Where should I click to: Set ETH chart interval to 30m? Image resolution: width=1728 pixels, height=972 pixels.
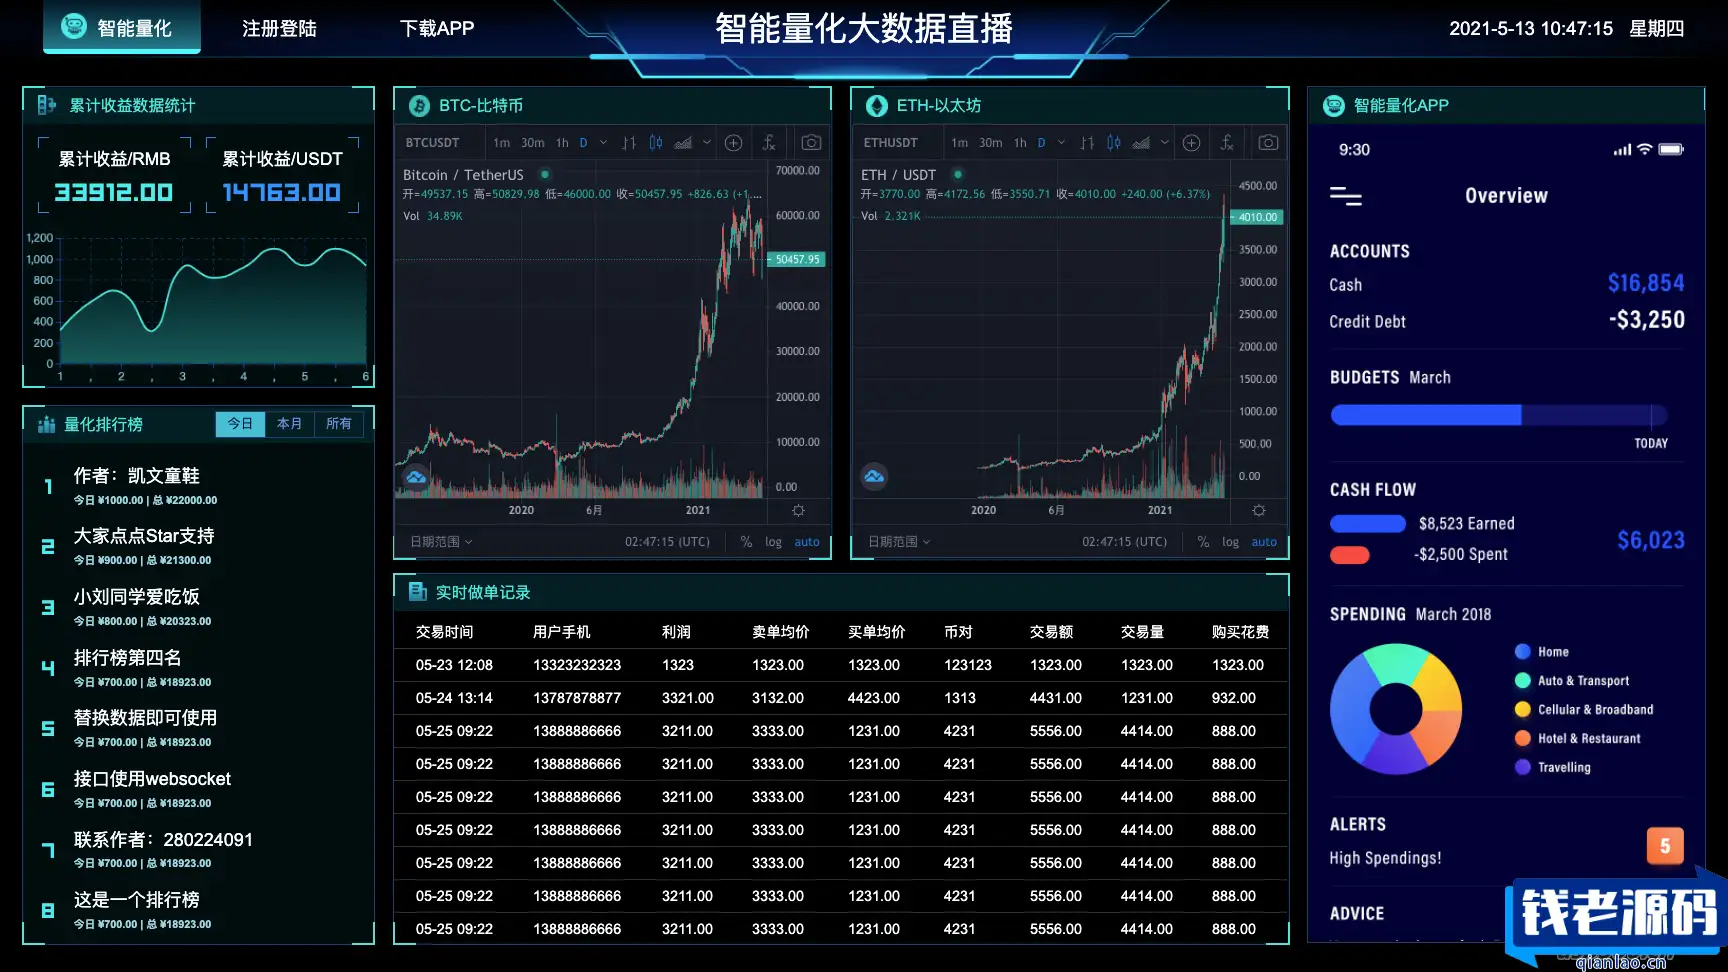click(x=990, y=143)
